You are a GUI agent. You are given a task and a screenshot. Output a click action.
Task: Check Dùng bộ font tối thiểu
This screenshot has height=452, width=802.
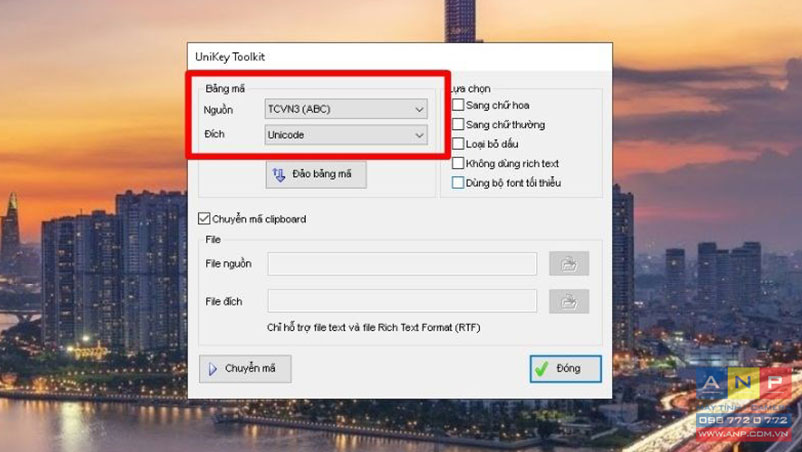[x=458, y=183]
